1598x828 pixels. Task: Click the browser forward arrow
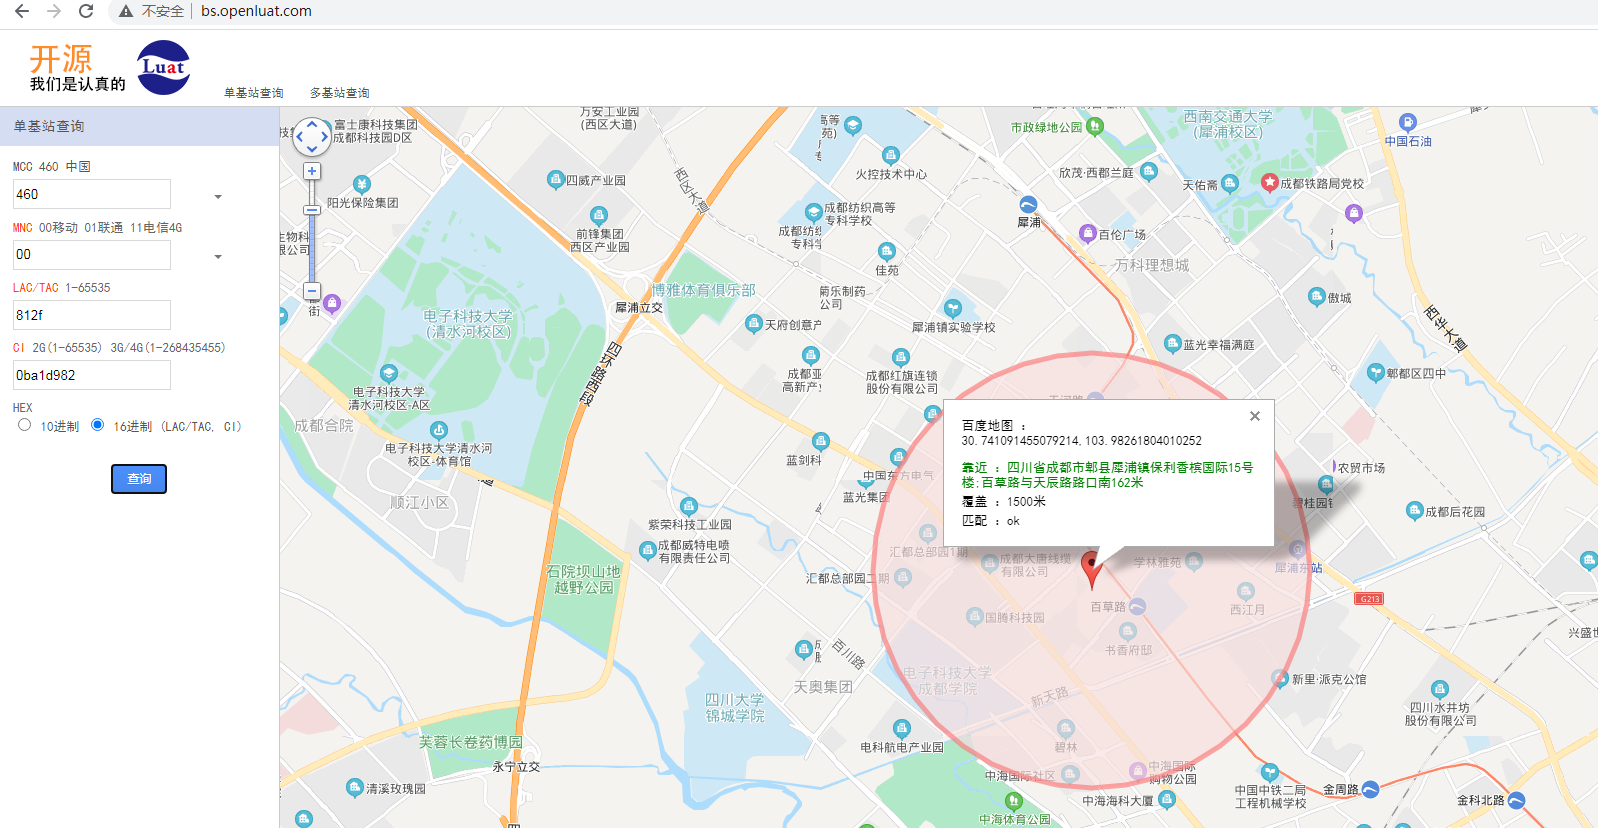[54, 11]
